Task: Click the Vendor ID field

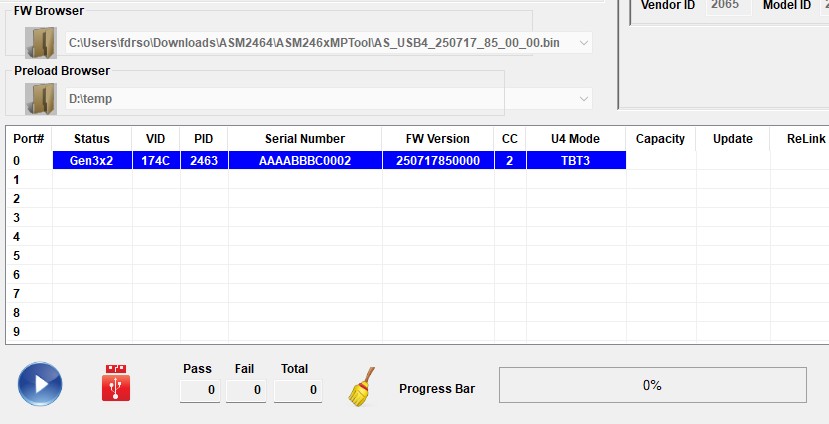Action: click(x=723, y=6)
